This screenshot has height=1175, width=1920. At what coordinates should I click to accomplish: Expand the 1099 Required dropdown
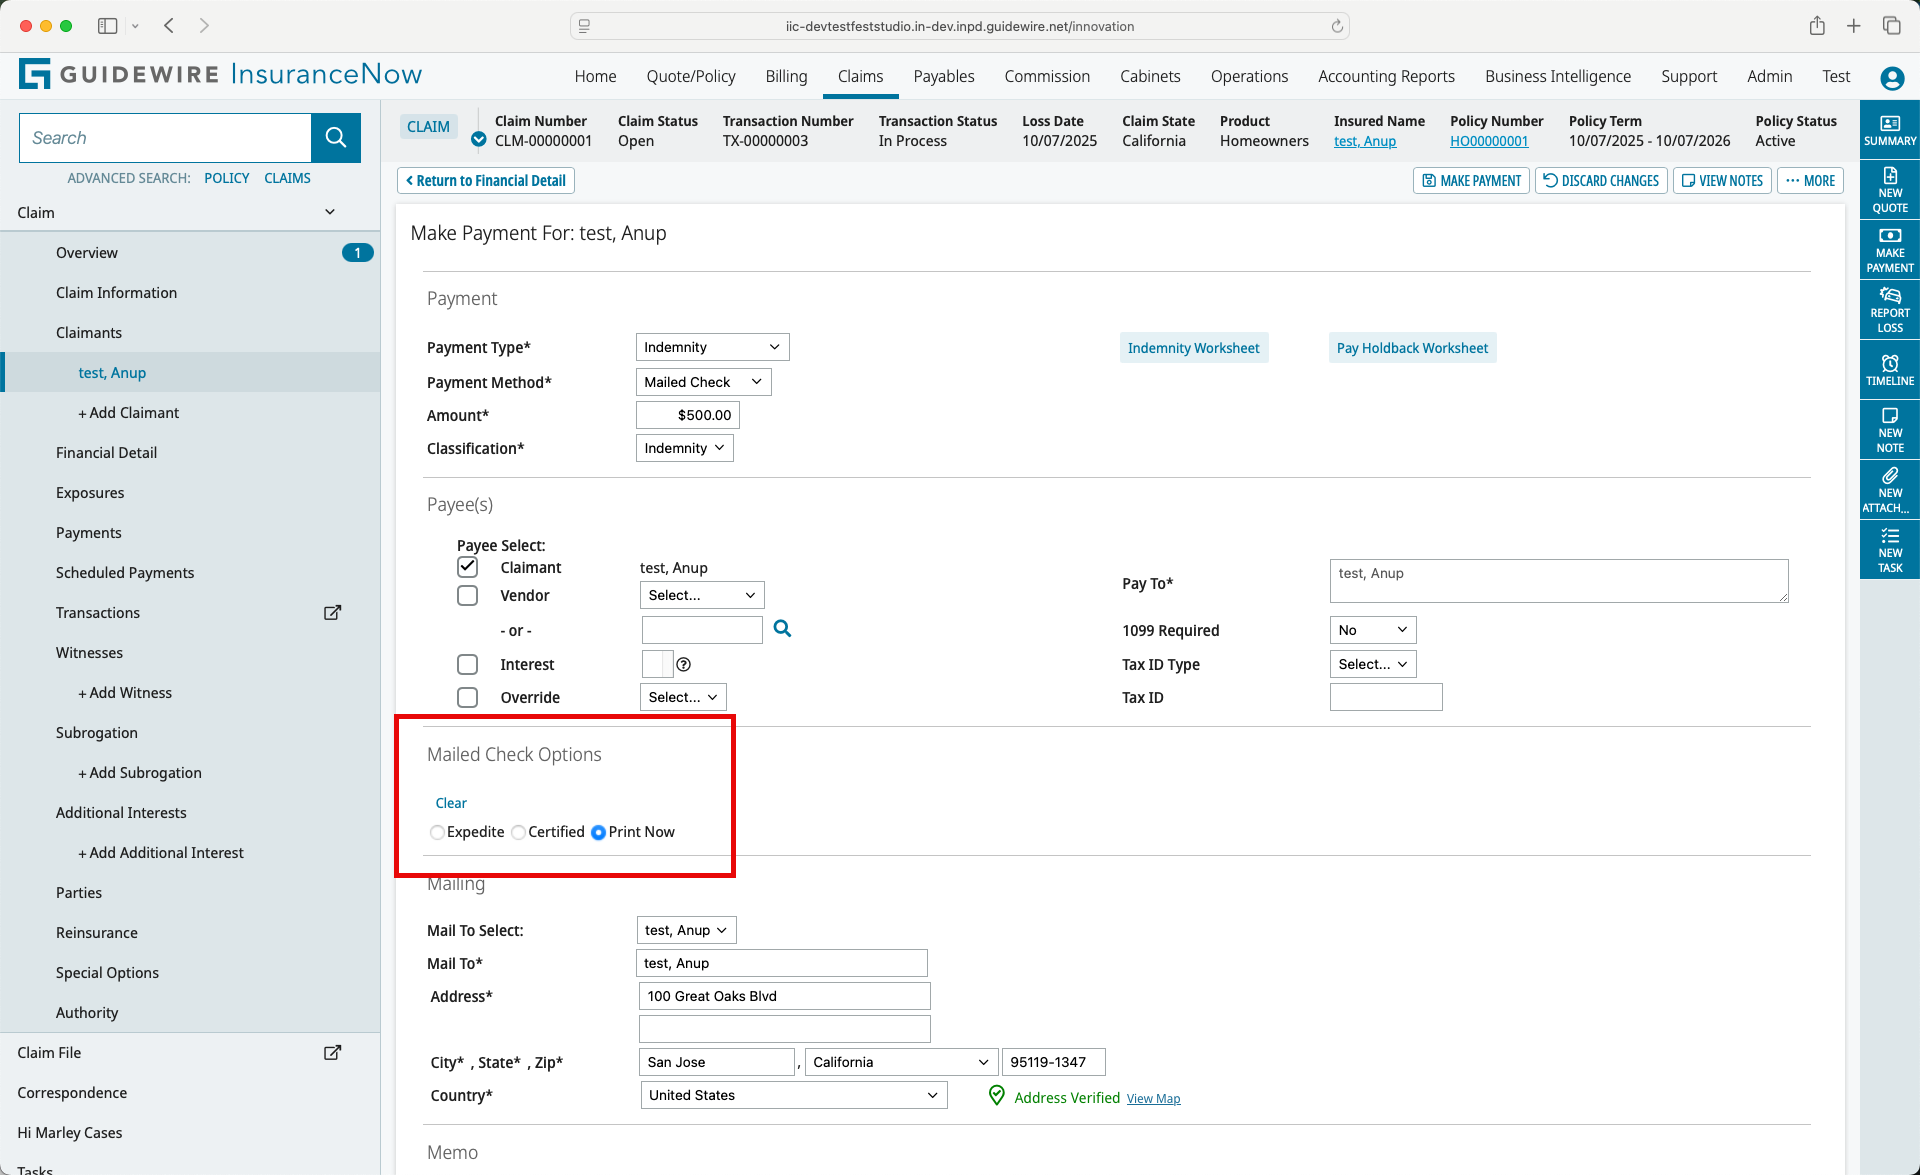1372,630
